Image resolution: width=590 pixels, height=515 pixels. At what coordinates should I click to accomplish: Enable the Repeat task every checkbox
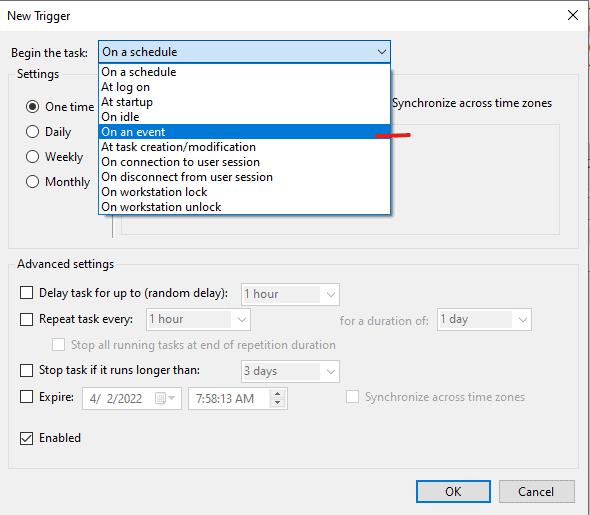pos(26,319)
